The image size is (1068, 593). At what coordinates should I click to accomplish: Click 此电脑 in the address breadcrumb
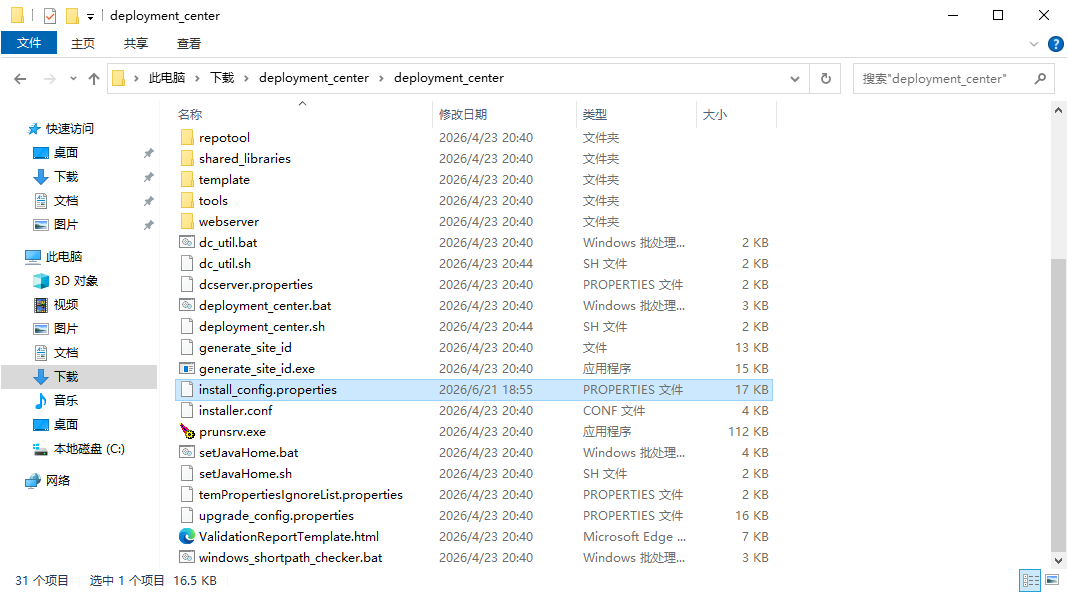point(167,78)
